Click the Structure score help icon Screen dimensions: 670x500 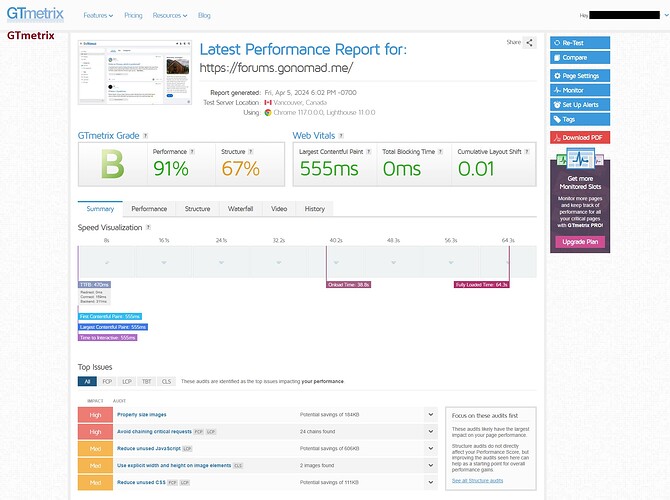point(250,152)
